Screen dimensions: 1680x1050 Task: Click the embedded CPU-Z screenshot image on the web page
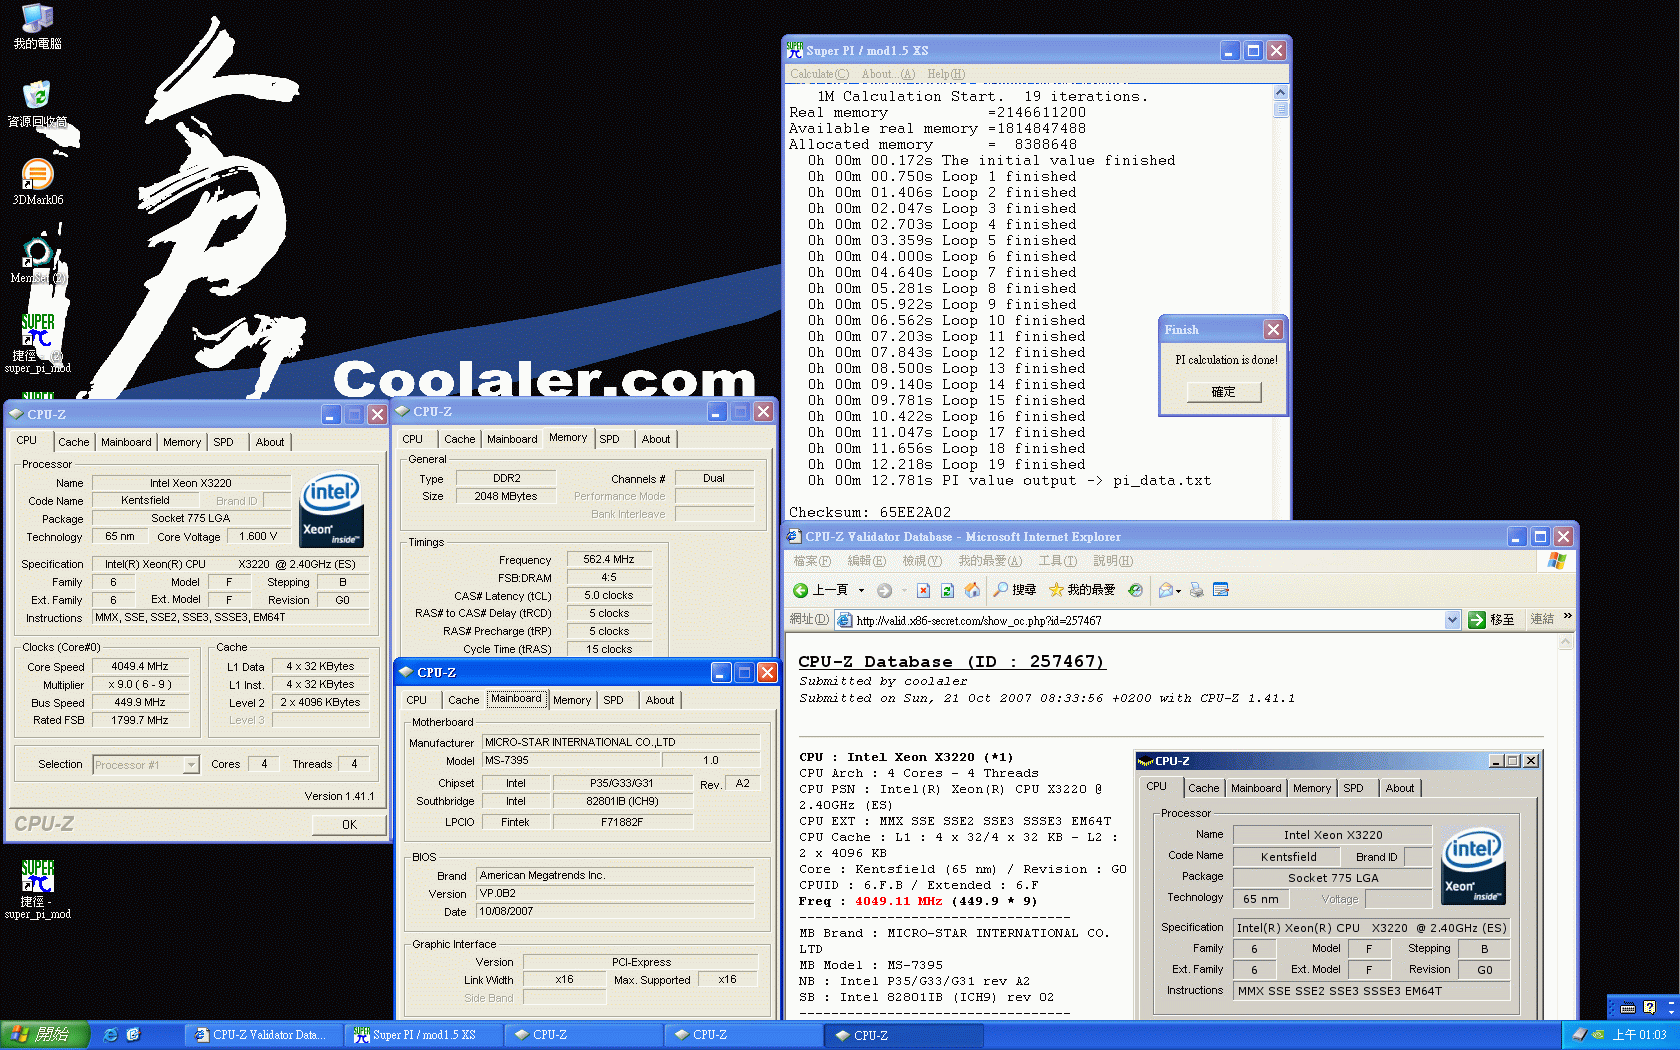(1338, 884)
